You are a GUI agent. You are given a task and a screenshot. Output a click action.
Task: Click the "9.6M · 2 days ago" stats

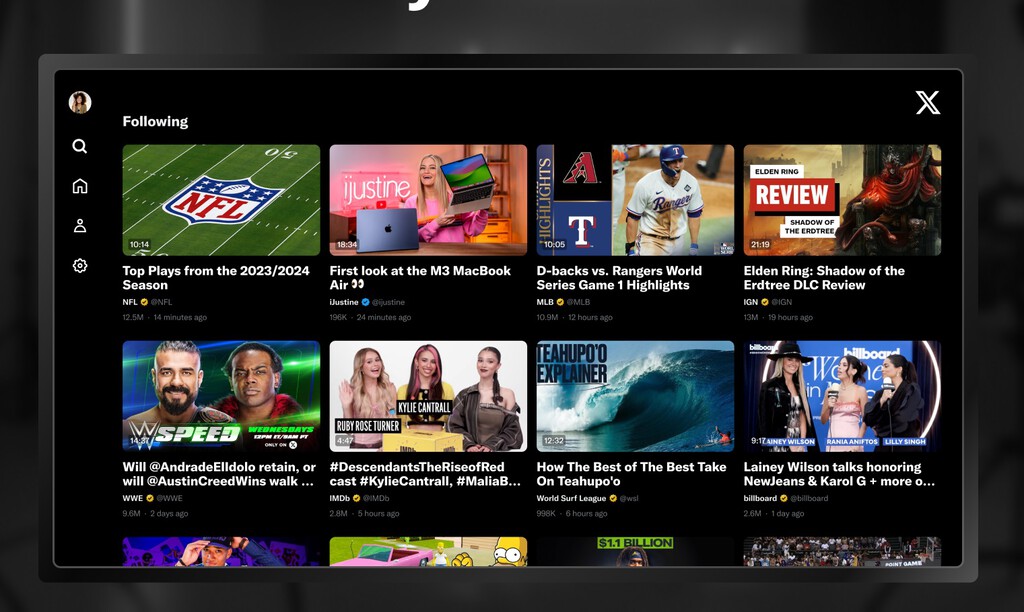pyautogui.click(x=155, y=513)
